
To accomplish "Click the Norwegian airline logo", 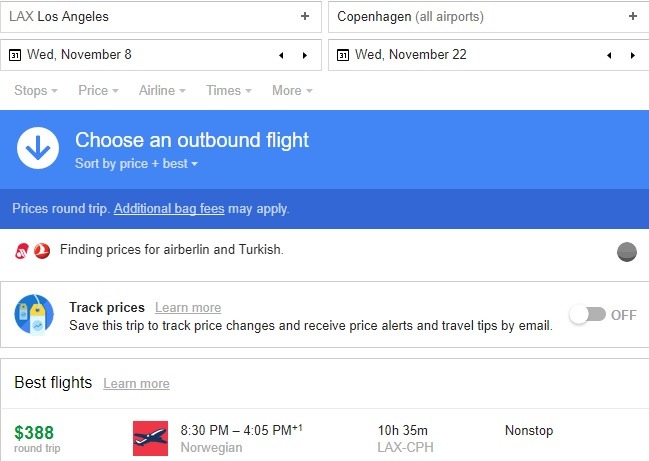I will point(151,438).
